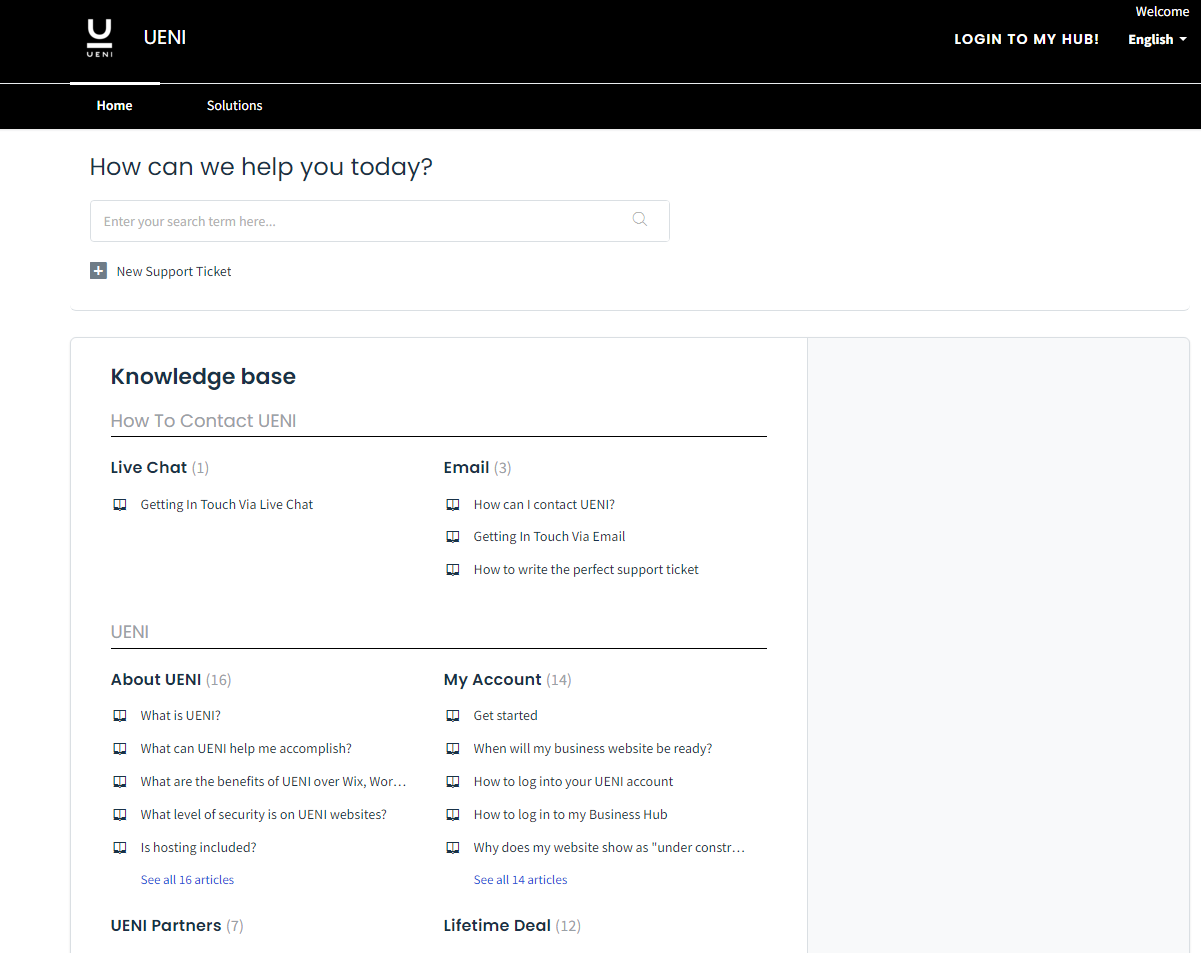Viewport: 1201px width, 953px height.
Task: Click the book icon beside How to log in to my Business Hub
Action: click(x=453, y=815)
